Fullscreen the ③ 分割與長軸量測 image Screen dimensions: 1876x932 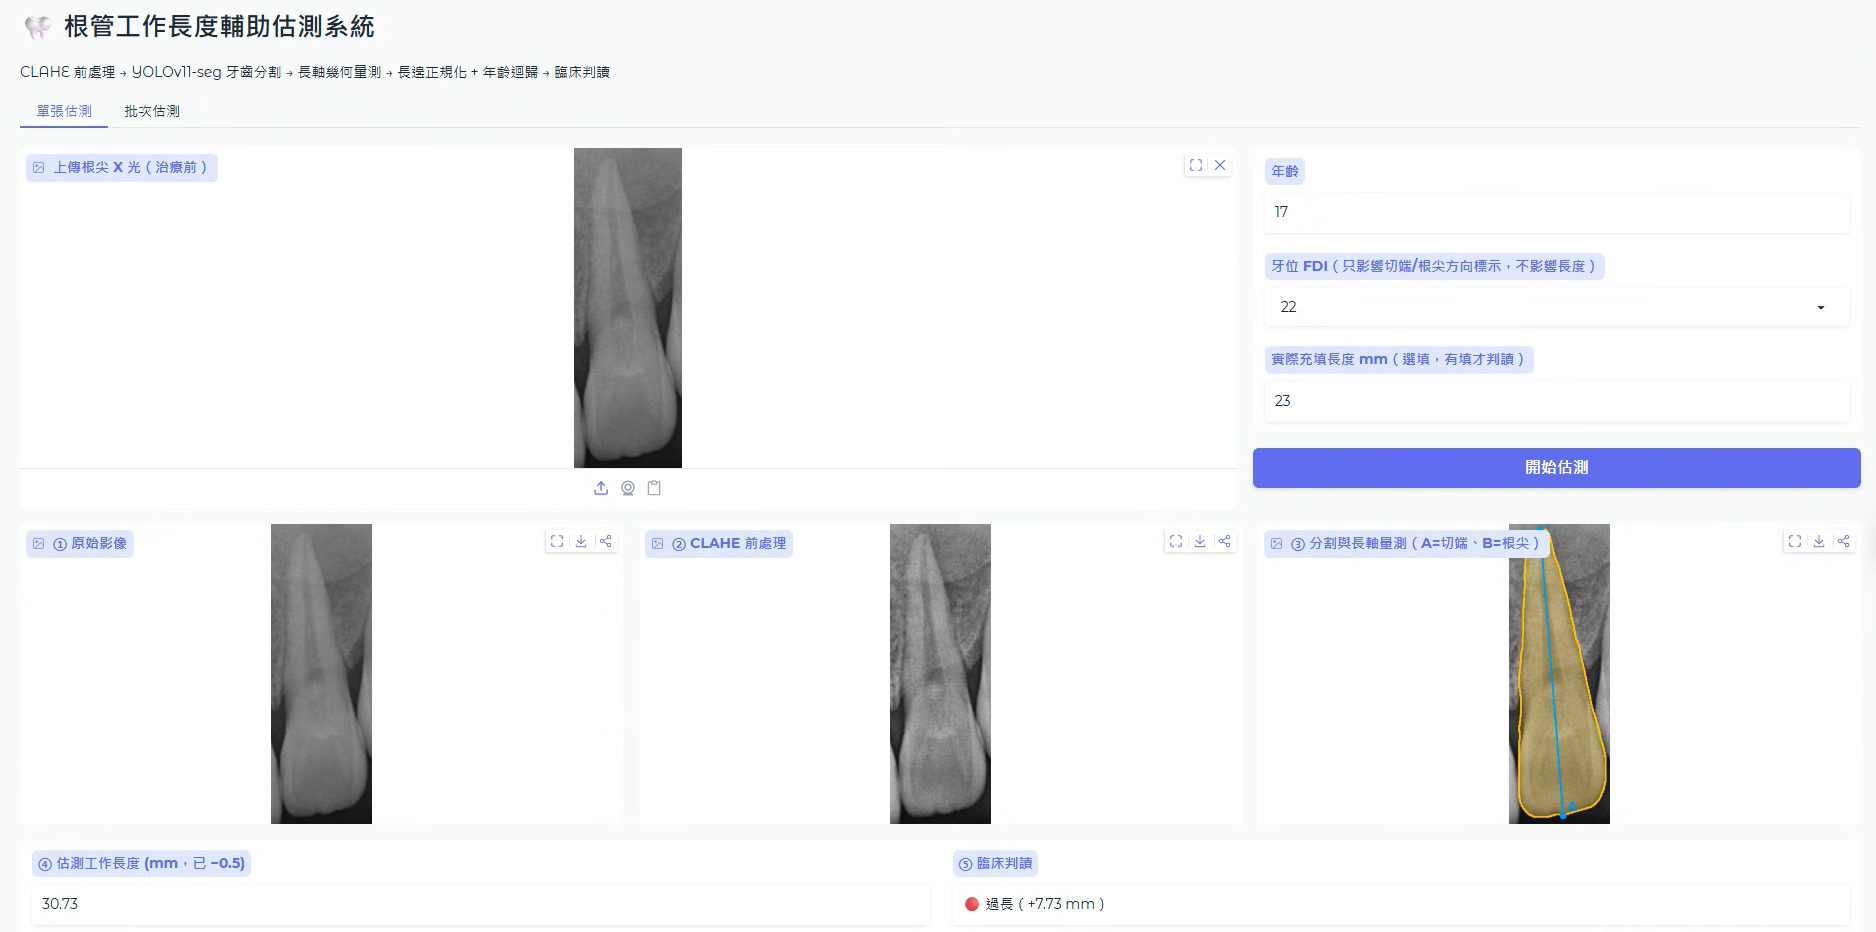coord(1795,541)
